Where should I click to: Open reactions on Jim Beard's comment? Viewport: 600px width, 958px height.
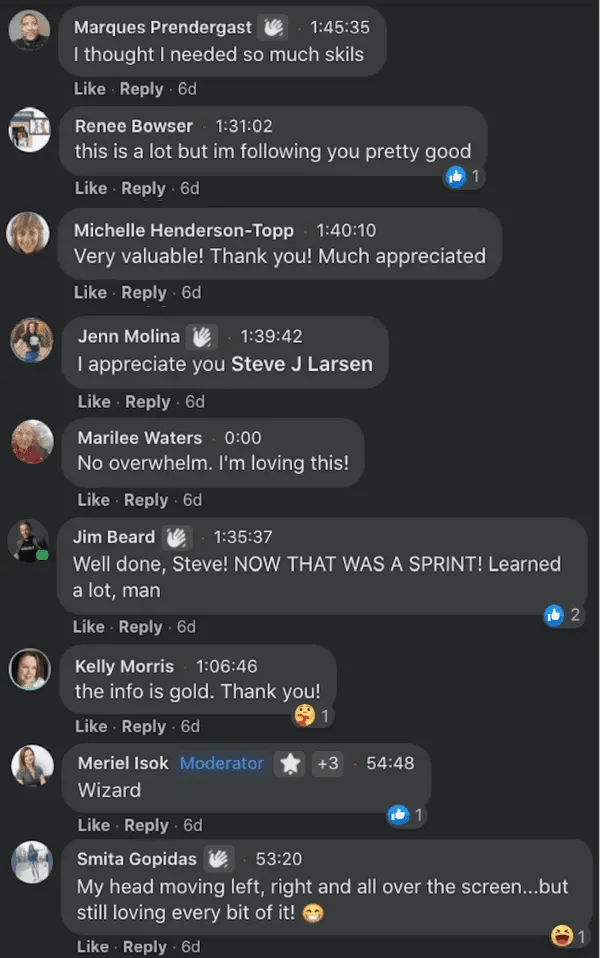562,615
